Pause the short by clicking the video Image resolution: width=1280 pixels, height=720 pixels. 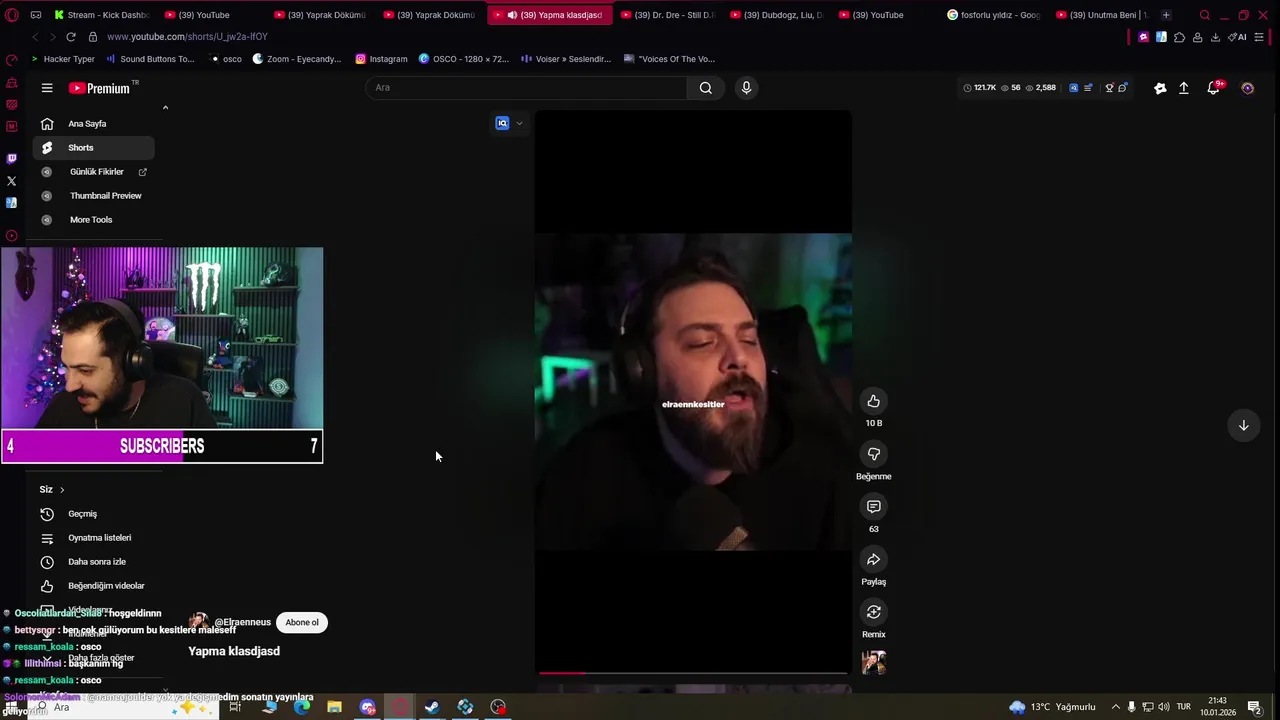[x=693, y=392]
